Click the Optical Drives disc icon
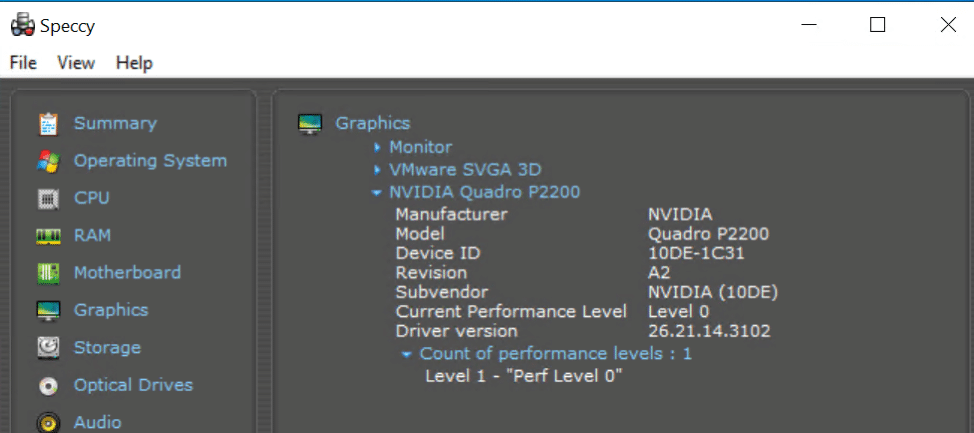 pyautogui.click(x=48, y=386)
